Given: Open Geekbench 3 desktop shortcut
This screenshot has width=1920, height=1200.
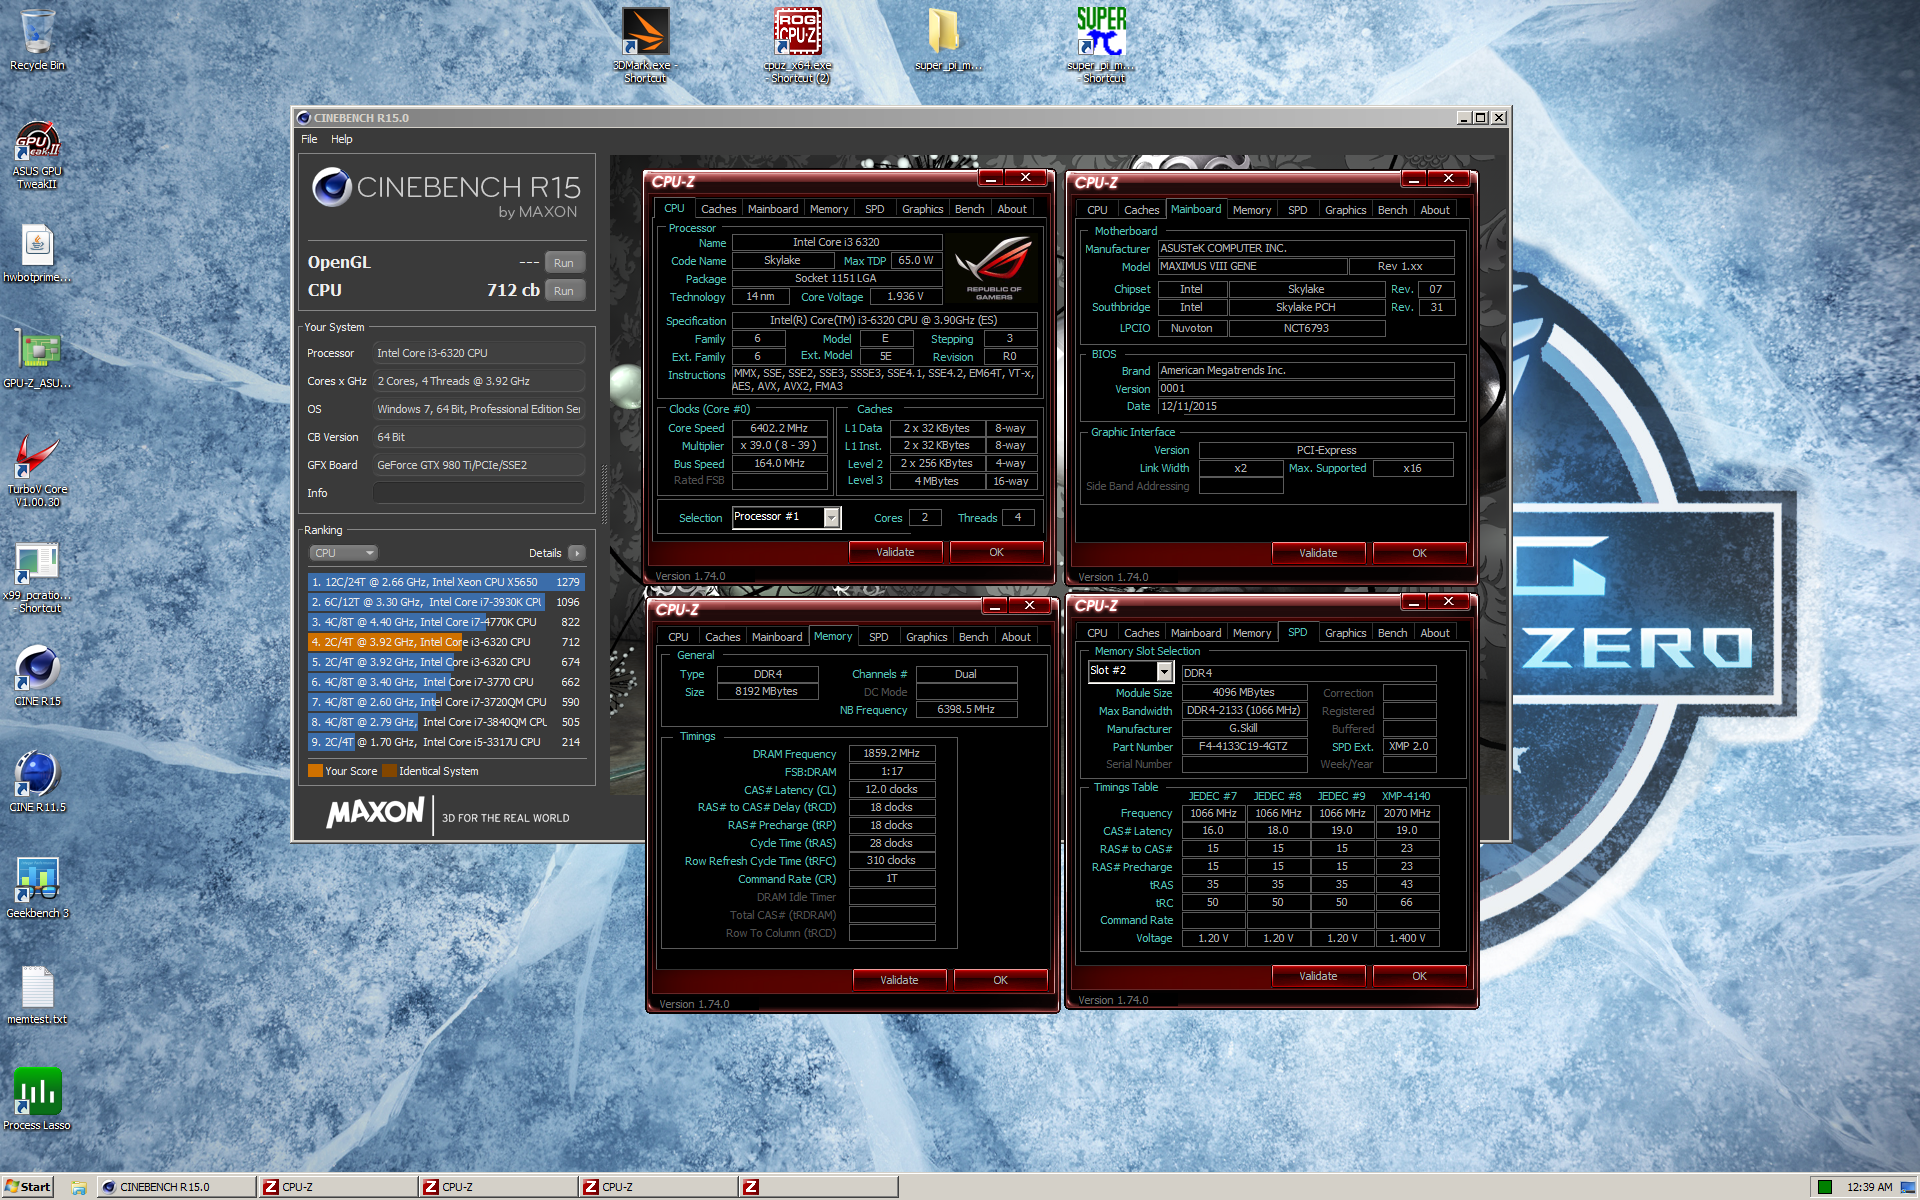Looking at the screenshot, I should (x=37, y=889).
